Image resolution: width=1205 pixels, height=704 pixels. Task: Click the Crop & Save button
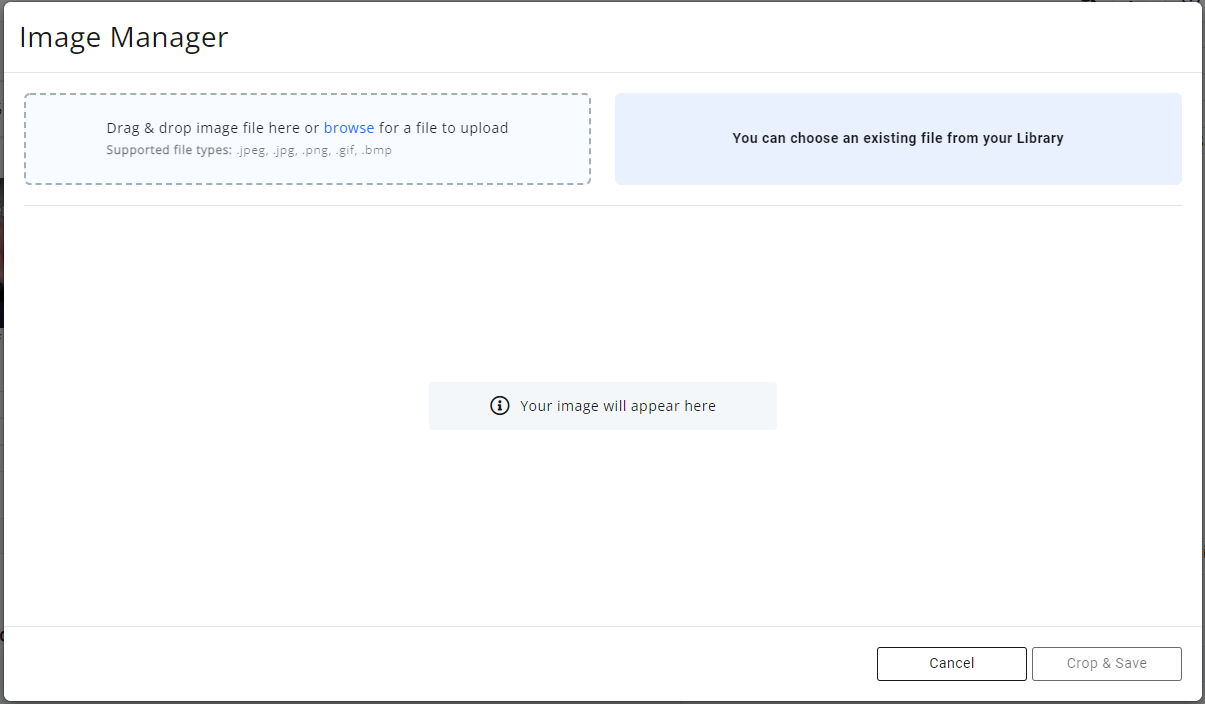coord(1106,663)
